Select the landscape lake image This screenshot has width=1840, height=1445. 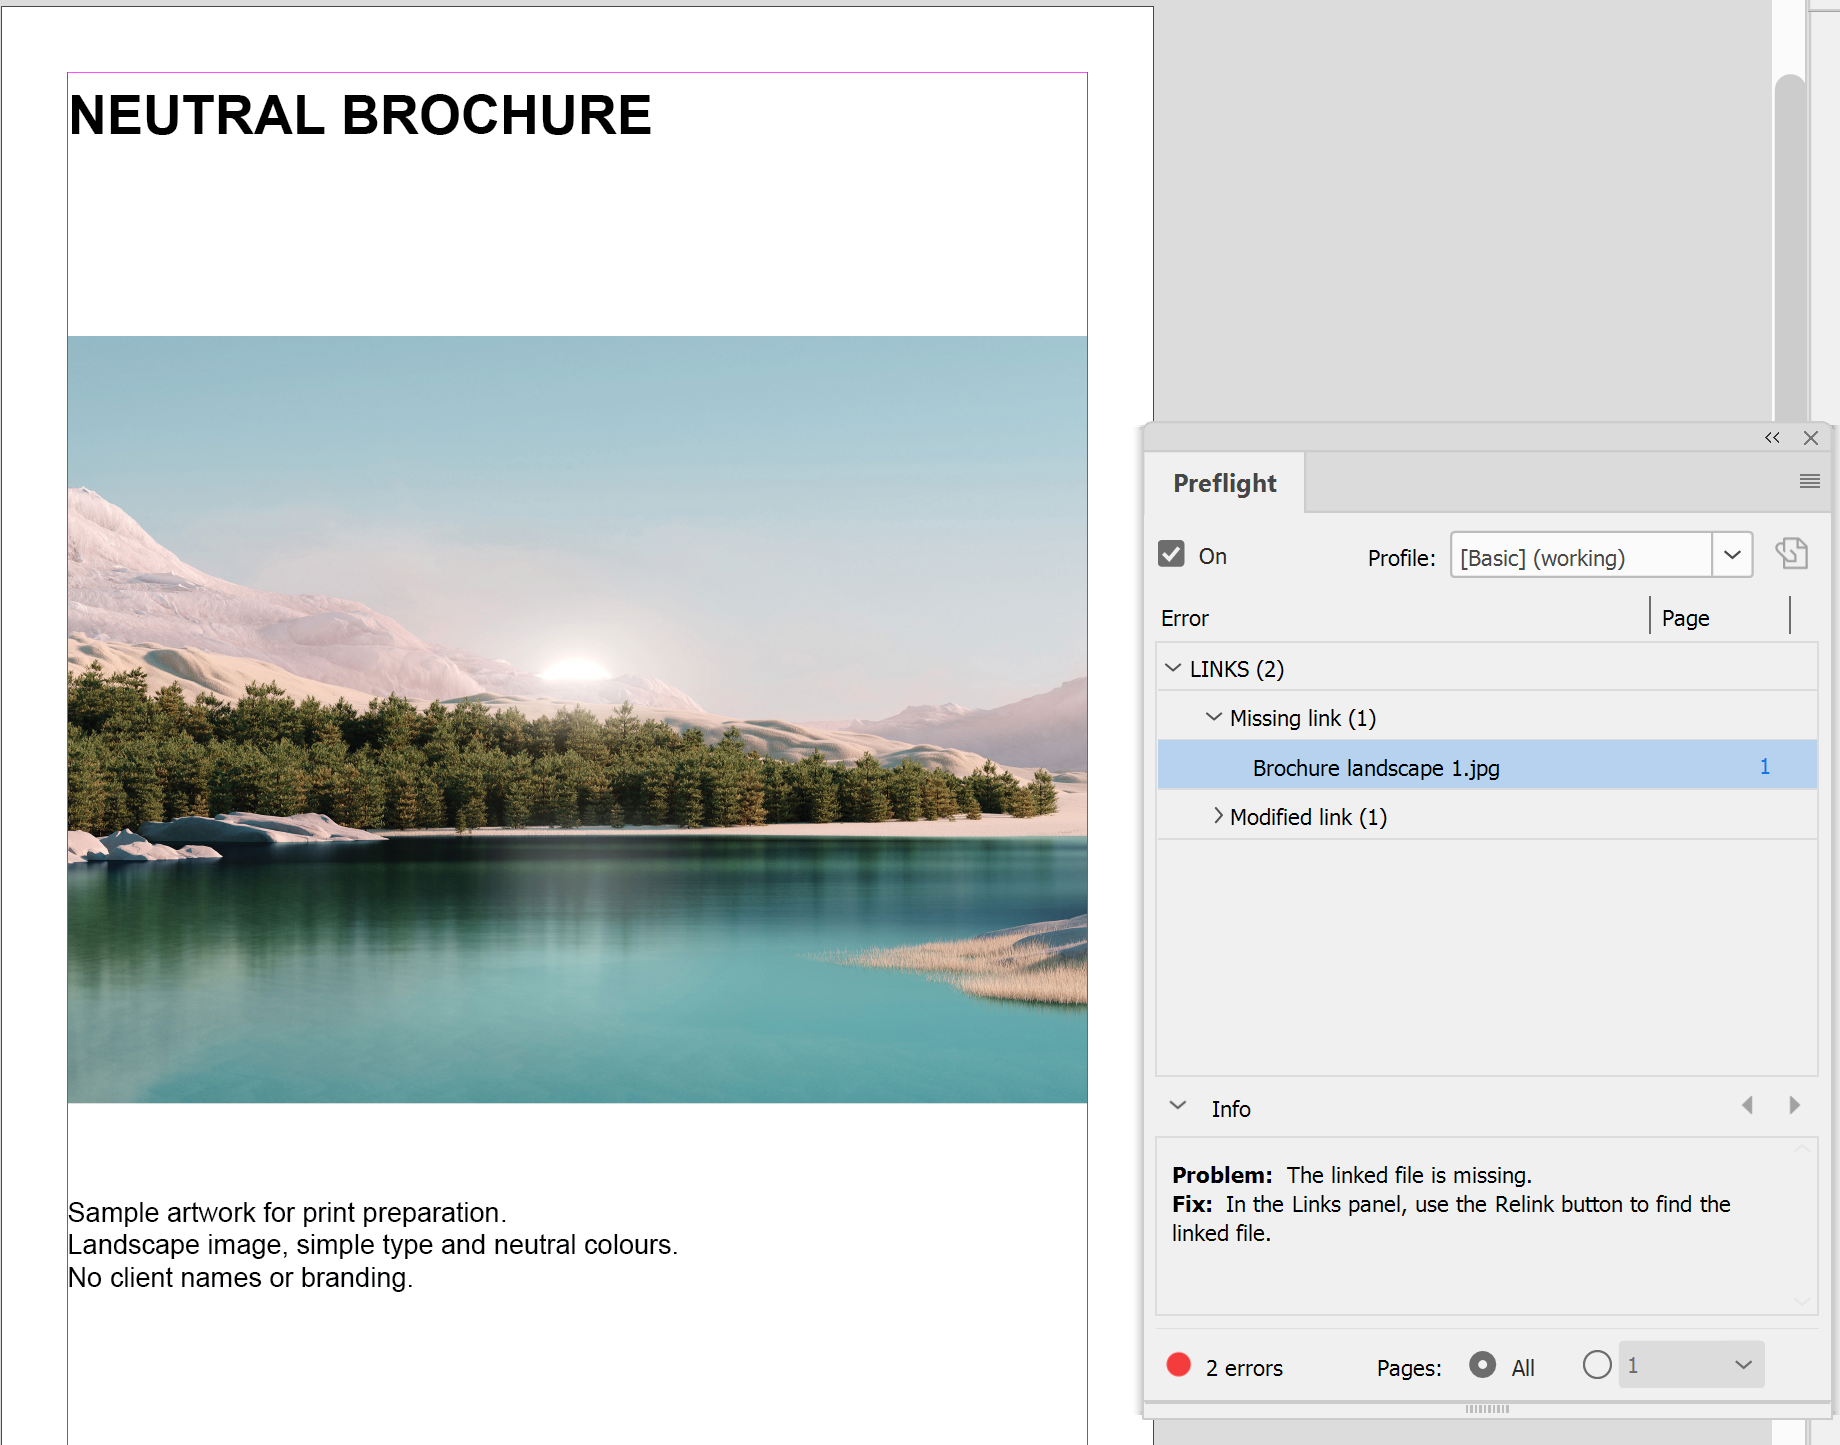click(x=577, y=719)
